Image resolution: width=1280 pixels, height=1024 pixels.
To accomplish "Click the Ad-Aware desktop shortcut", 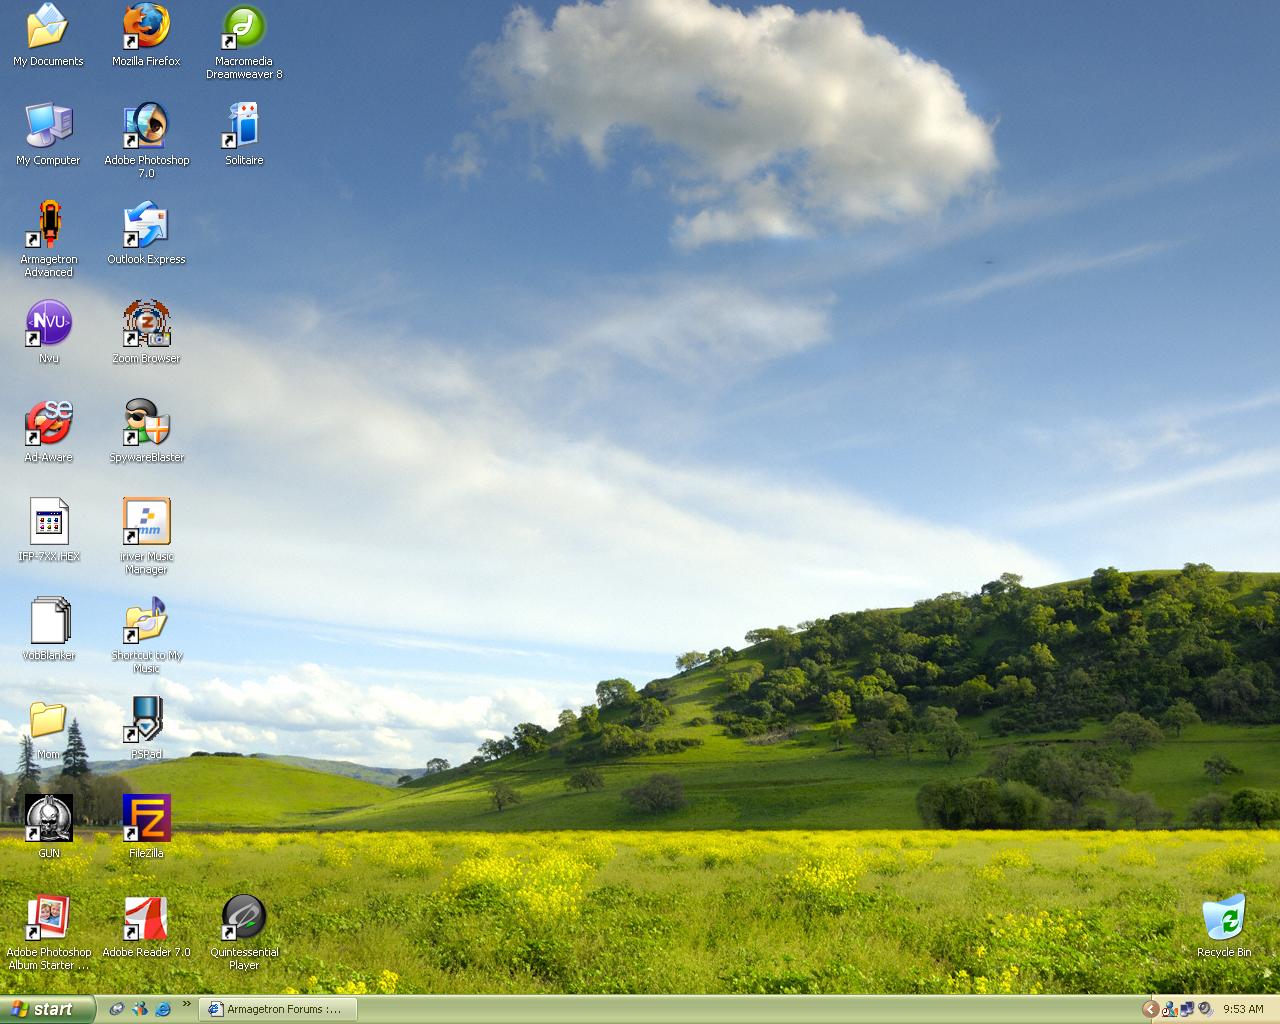I will 48,423.
